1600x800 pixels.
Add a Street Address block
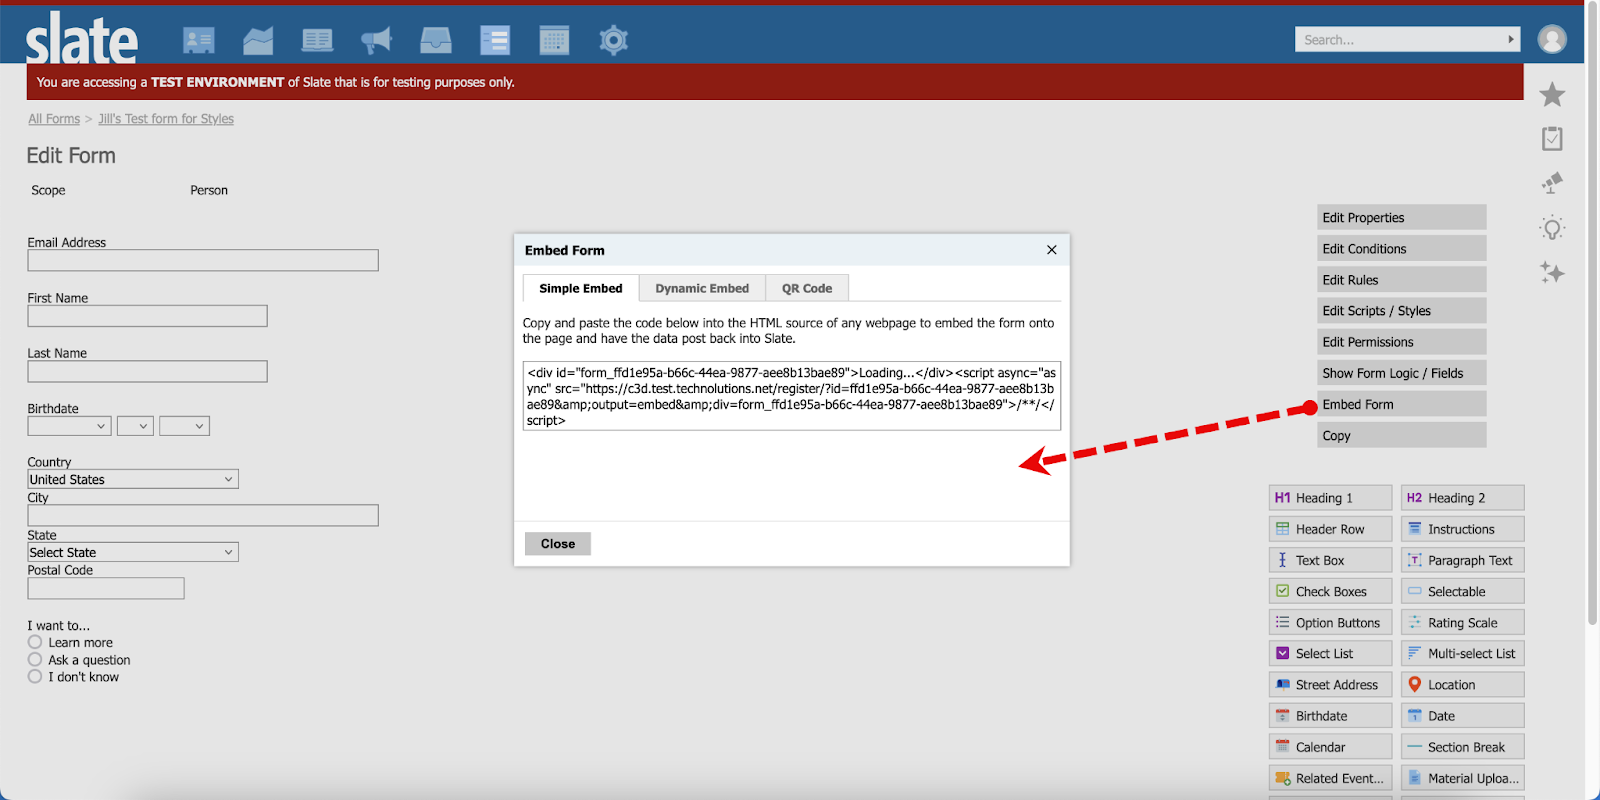(1330, 684)
